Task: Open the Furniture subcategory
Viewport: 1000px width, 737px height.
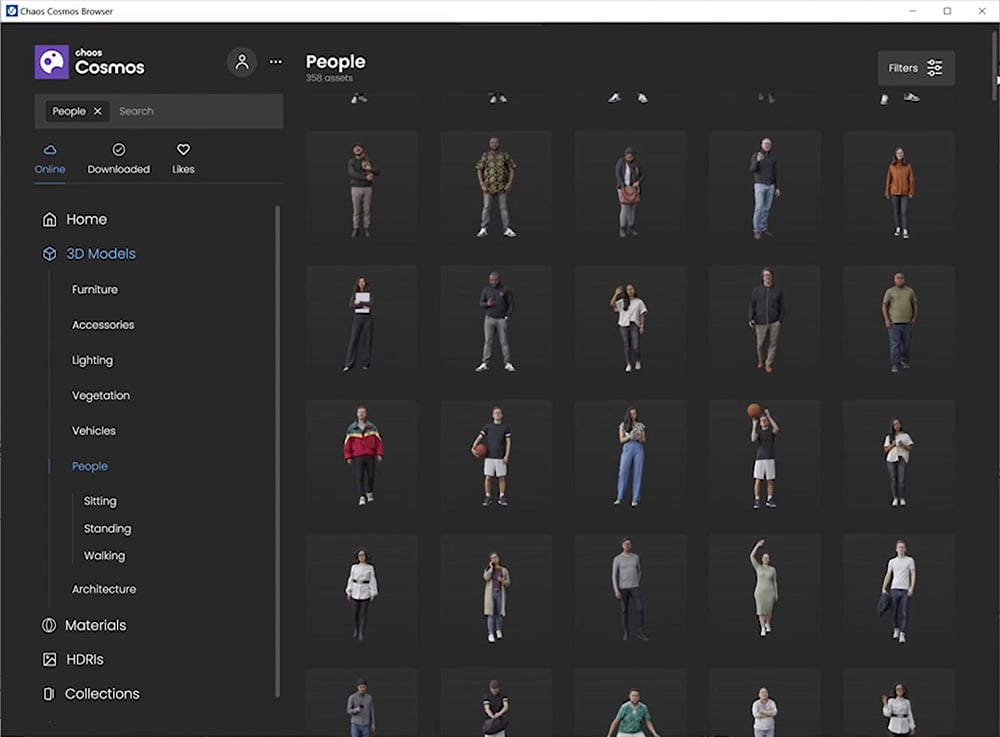Action: coord(95,289)
